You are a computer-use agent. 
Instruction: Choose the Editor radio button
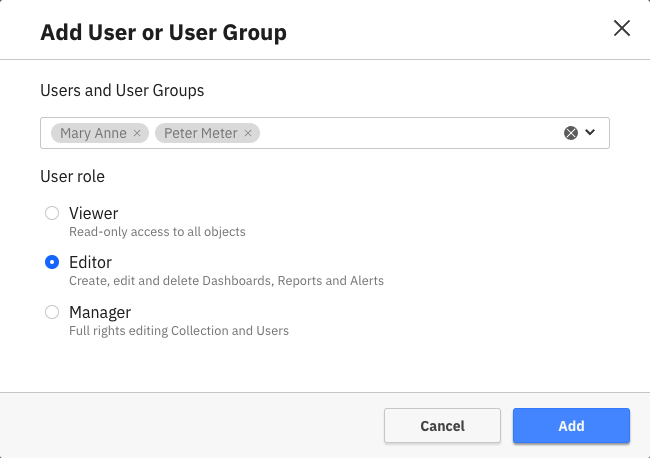52,263
